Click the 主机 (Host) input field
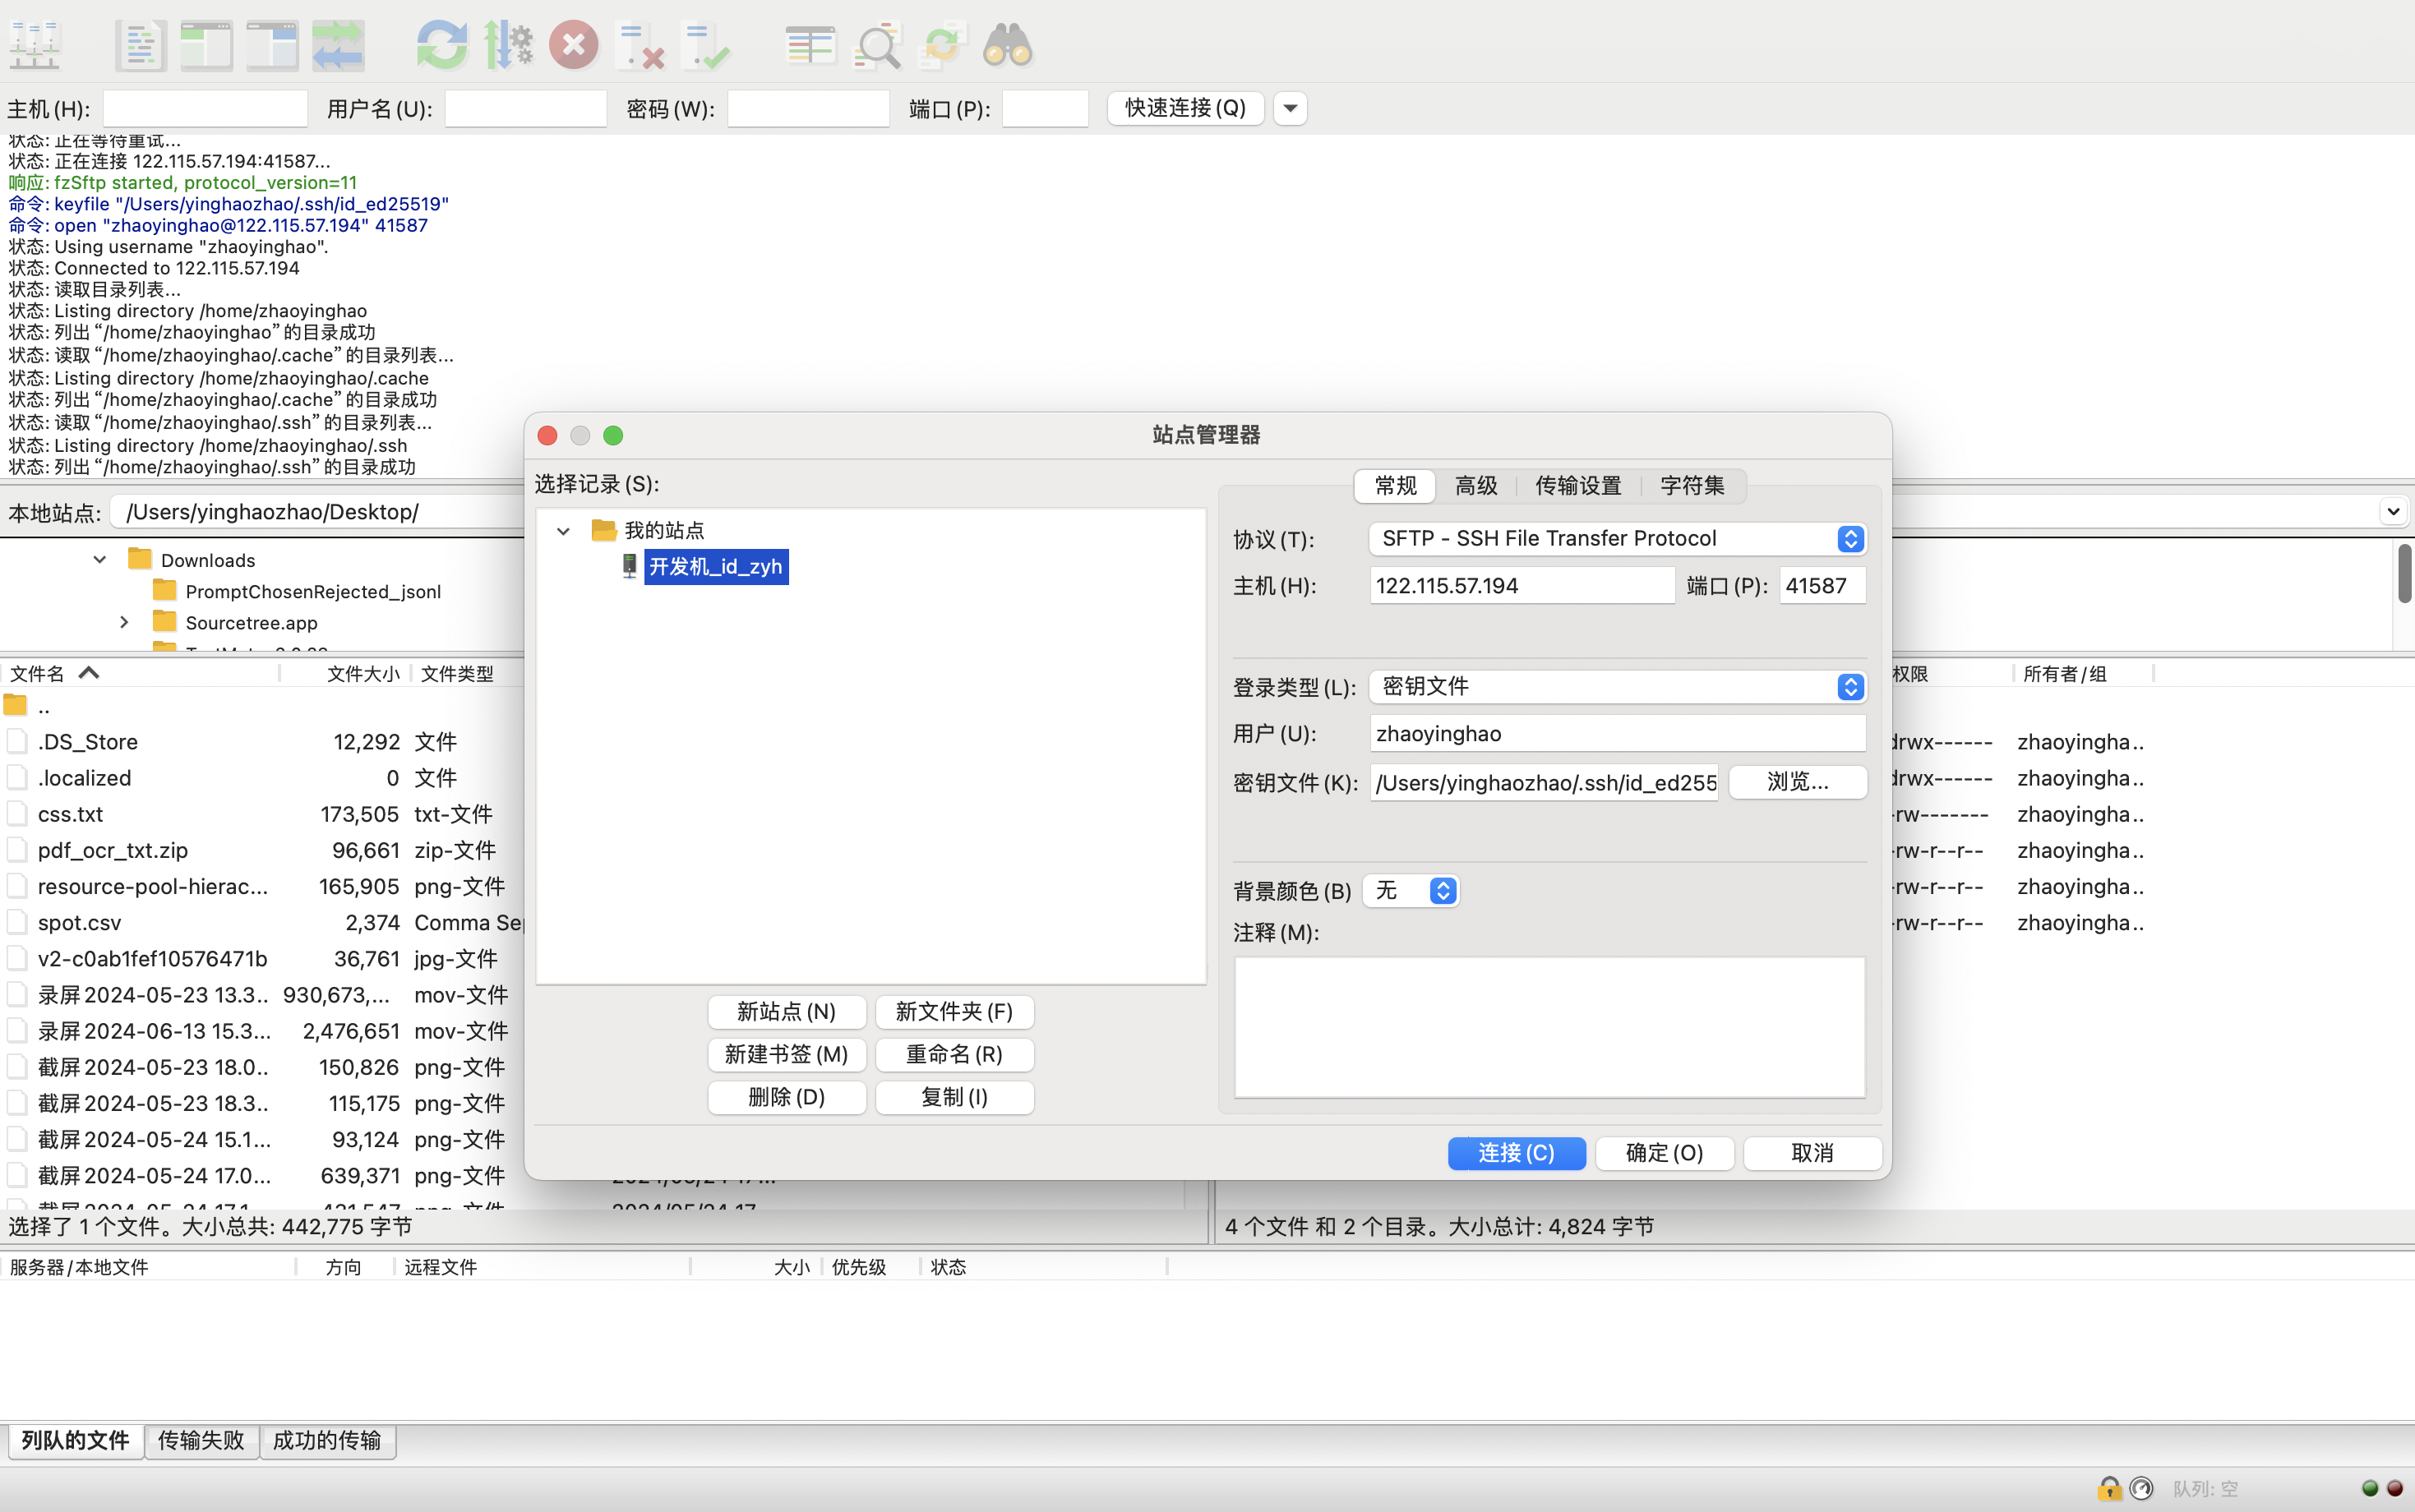 point(1516,583)
